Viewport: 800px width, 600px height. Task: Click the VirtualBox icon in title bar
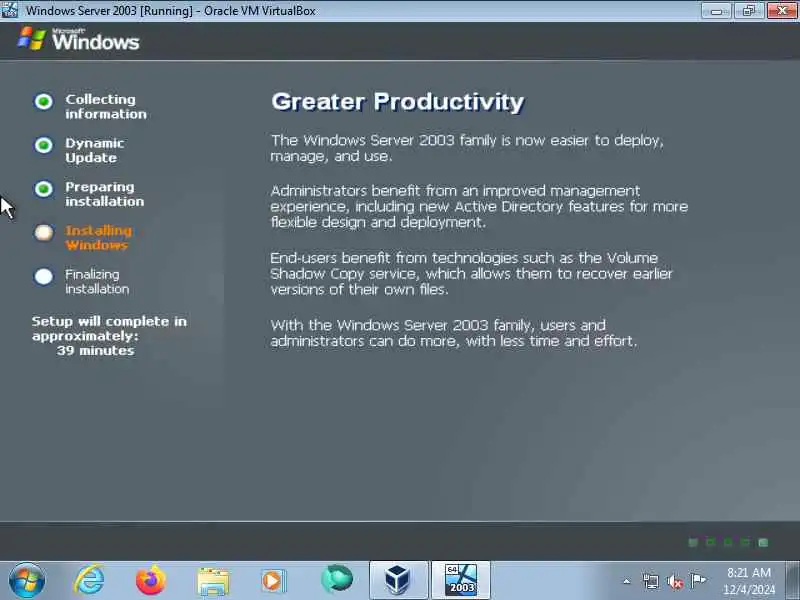tap(9, 10)
